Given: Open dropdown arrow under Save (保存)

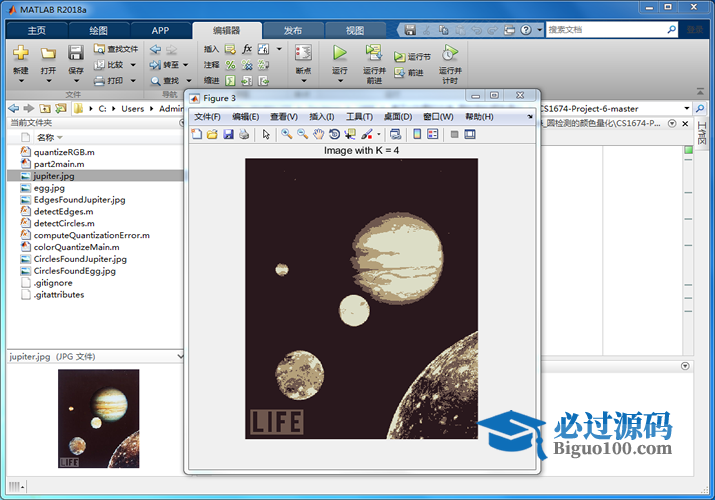Looking at the screenshot, I should click(76, 81).
